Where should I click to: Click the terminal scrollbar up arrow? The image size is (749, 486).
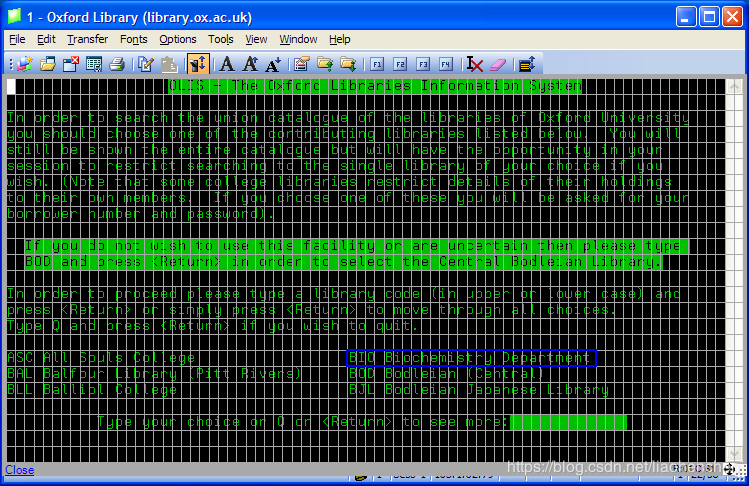click(x=734, y=86)
